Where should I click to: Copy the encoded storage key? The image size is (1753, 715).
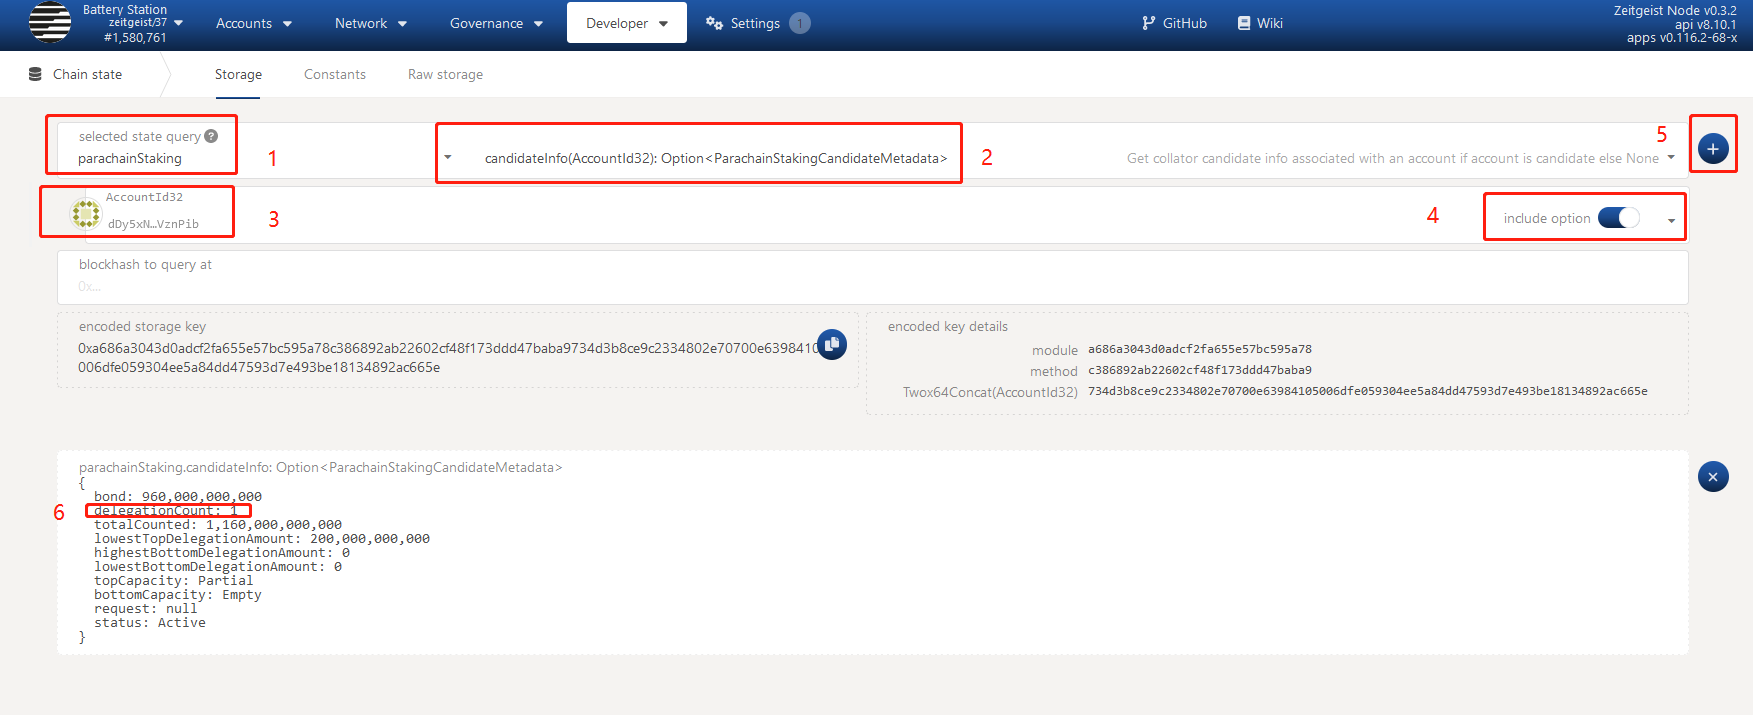click(x=832, y=344)
